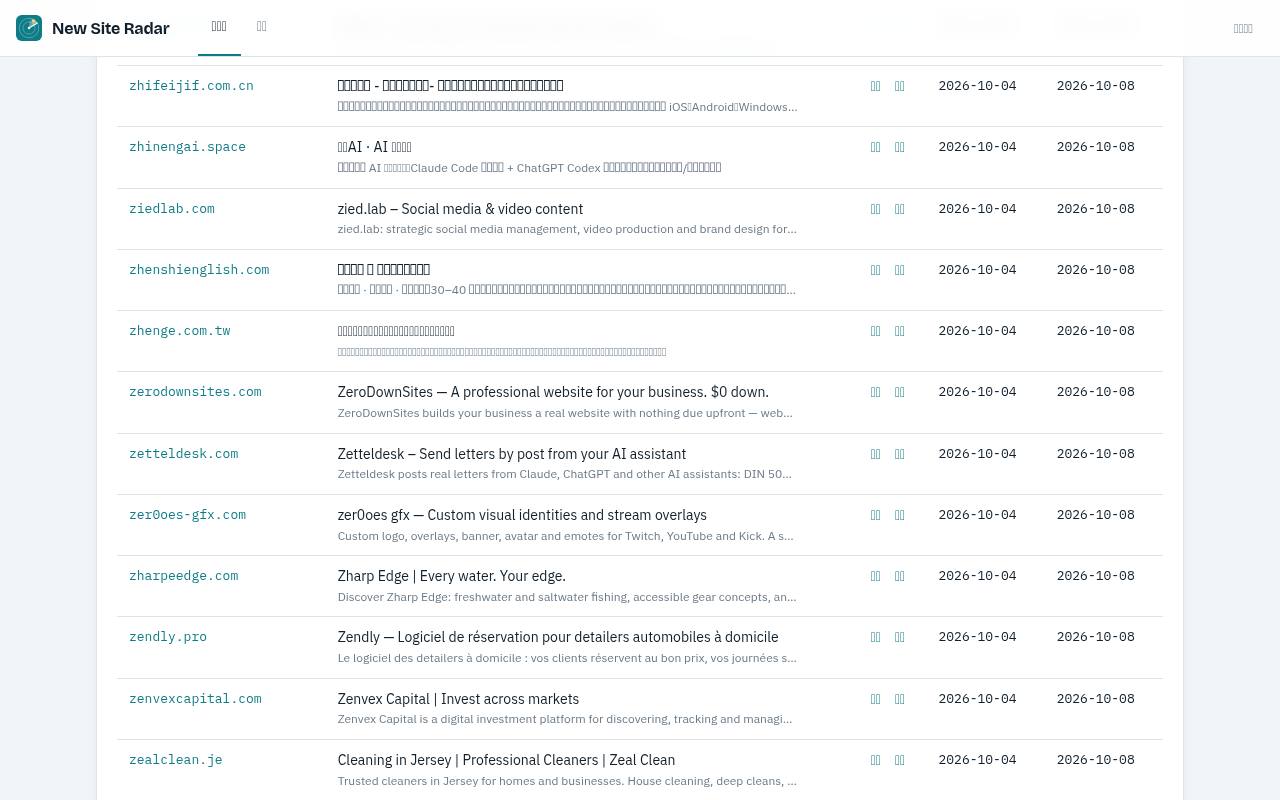
Task: Click the 2026-10-08 date in zenvexcapital.com row
Action: click(x=1095, y=699)
